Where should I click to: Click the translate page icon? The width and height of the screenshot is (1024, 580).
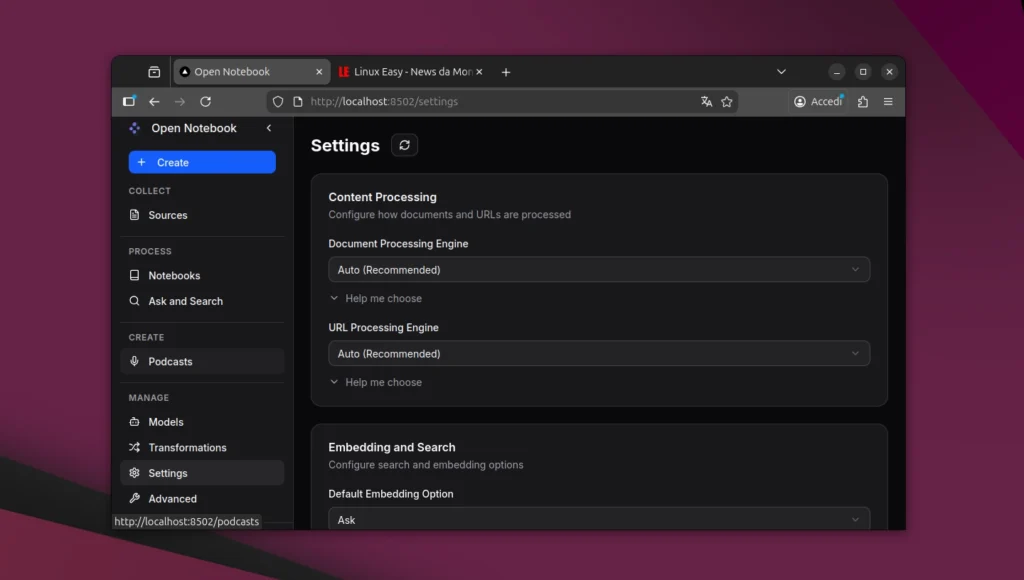pos(707,101)
